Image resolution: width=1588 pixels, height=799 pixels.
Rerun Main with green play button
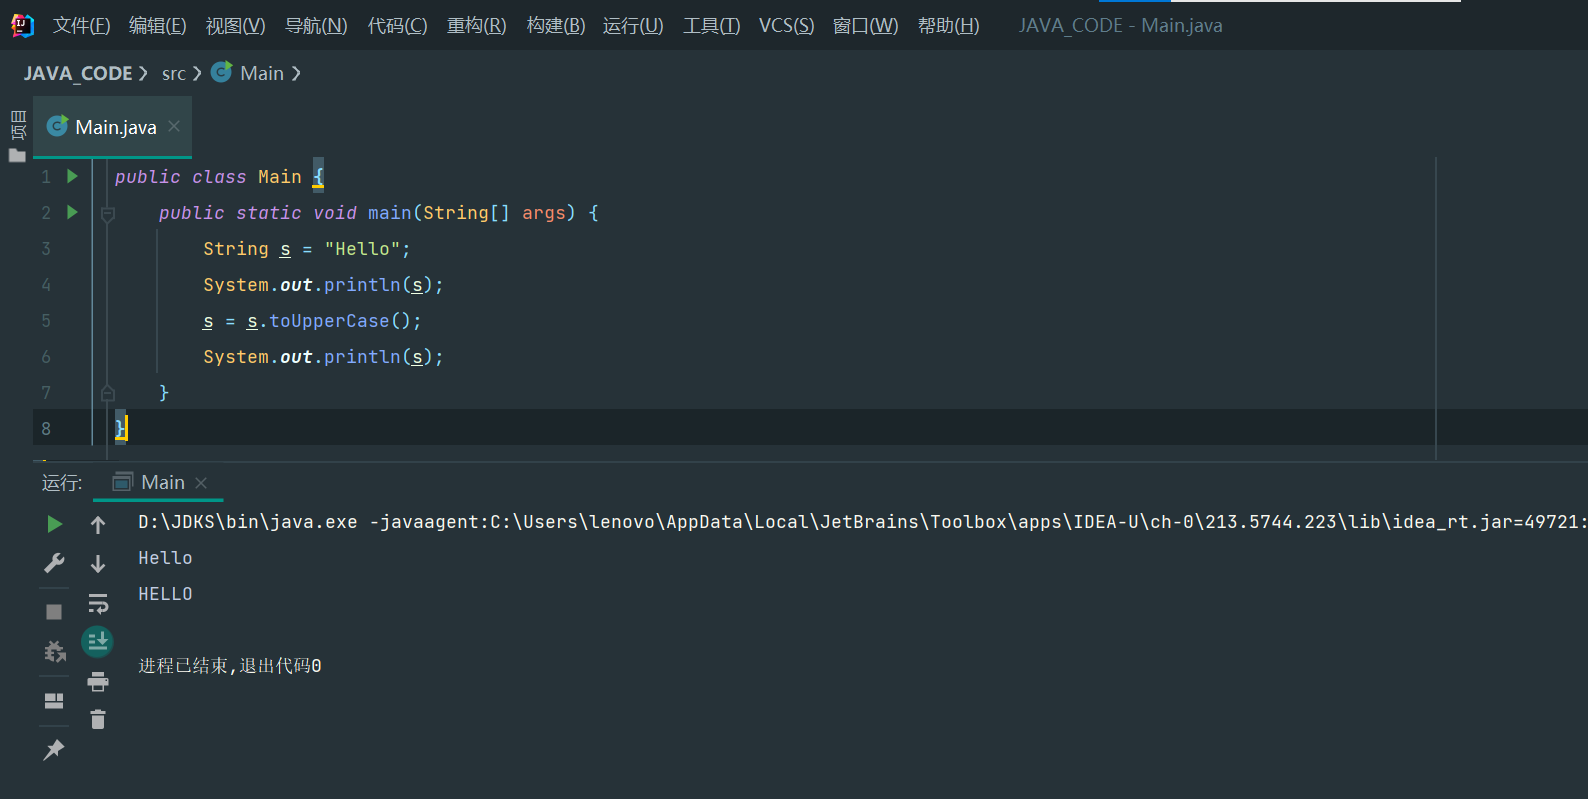pos(54,524)
